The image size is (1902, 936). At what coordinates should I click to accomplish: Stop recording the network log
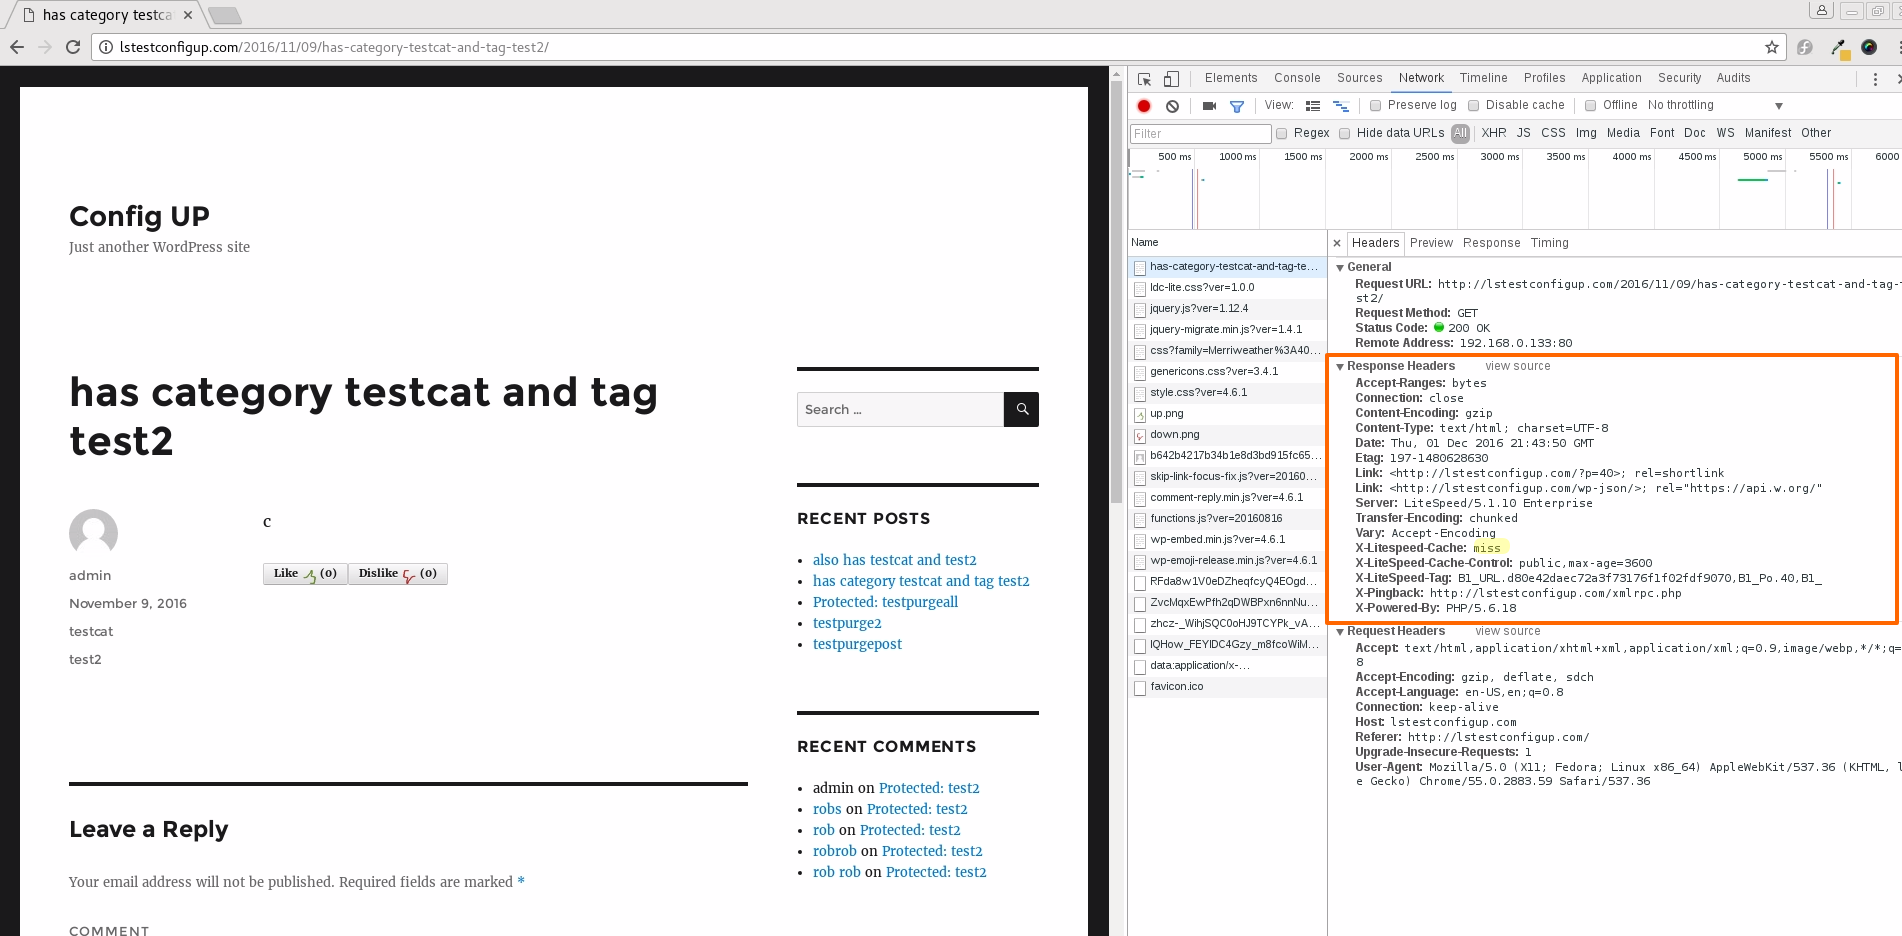tap(1144, 106)
